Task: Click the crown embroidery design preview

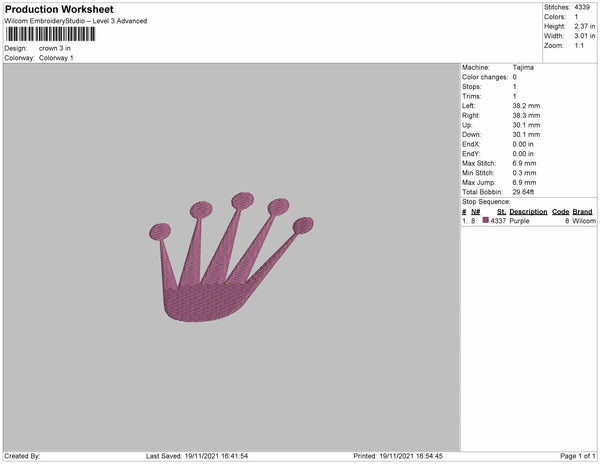Action: point(231,257)
